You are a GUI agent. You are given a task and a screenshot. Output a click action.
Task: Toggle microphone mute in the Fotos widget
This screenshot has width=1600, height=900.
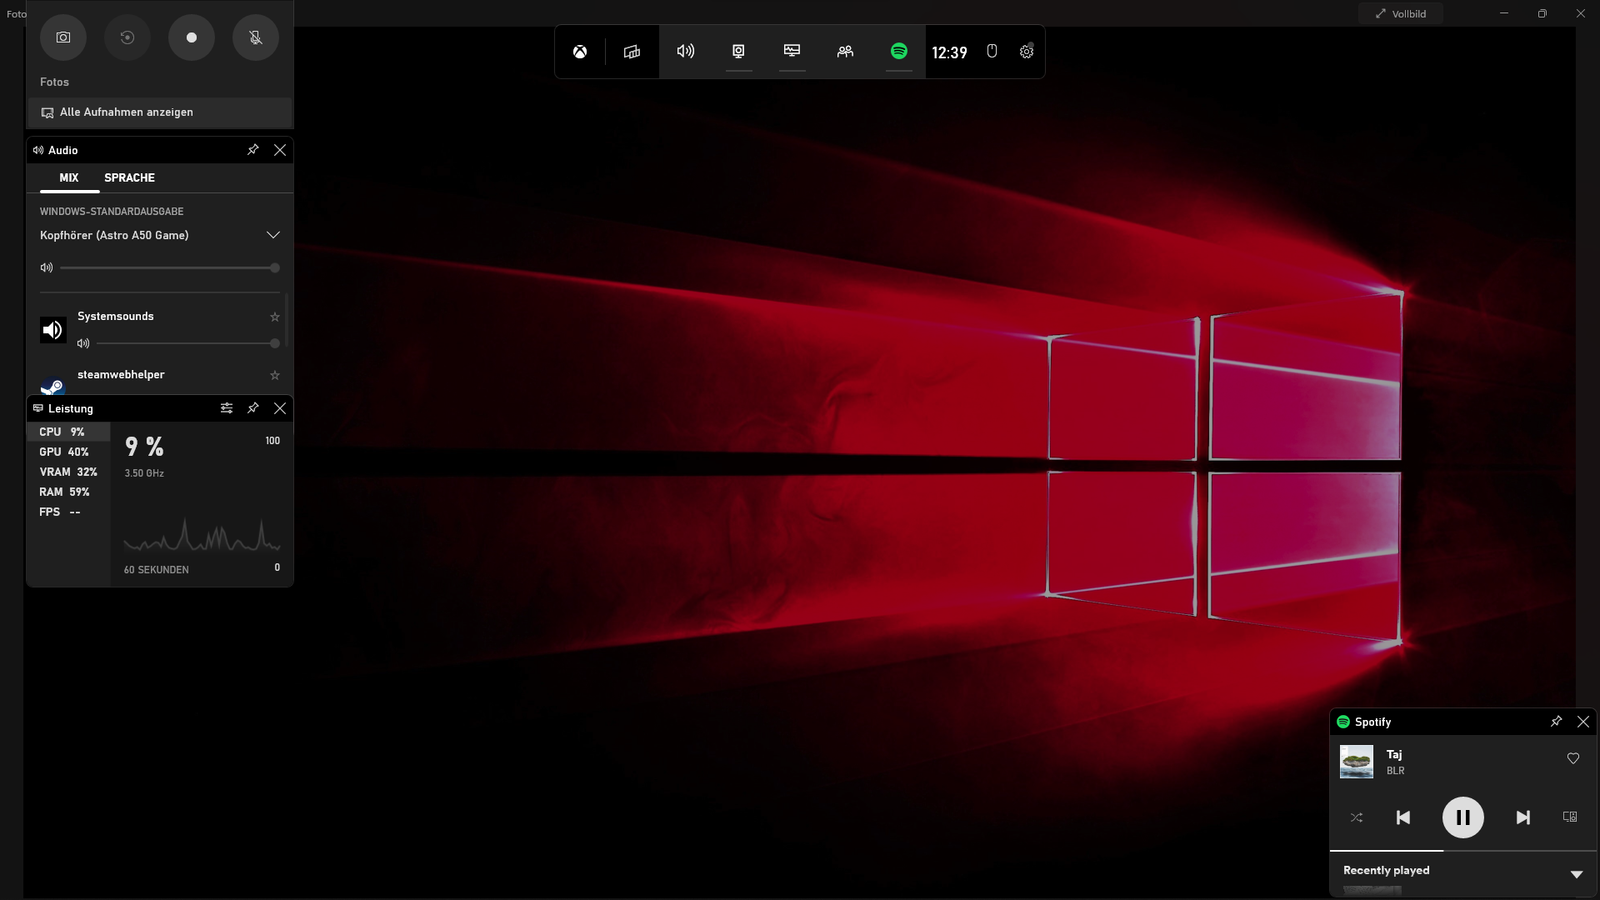point(255,37)
